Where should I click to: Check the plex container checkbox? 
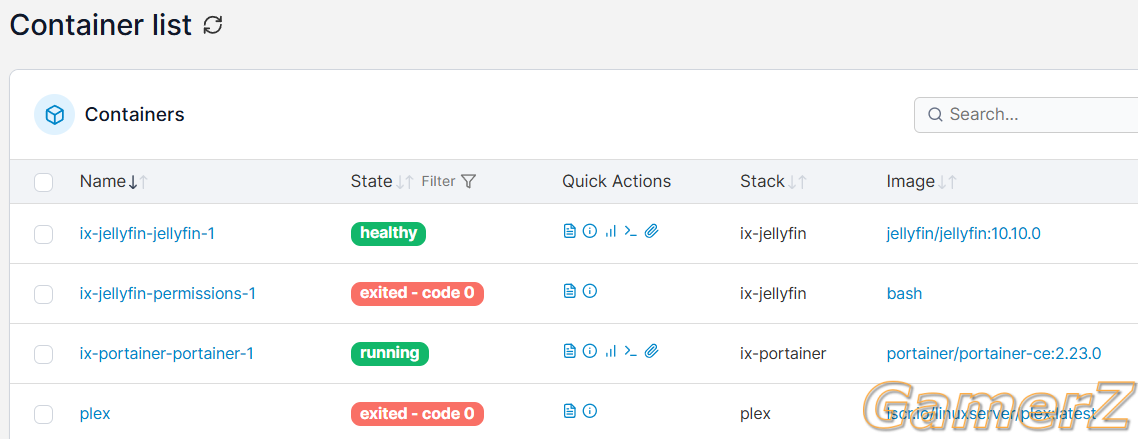point(44,414)
